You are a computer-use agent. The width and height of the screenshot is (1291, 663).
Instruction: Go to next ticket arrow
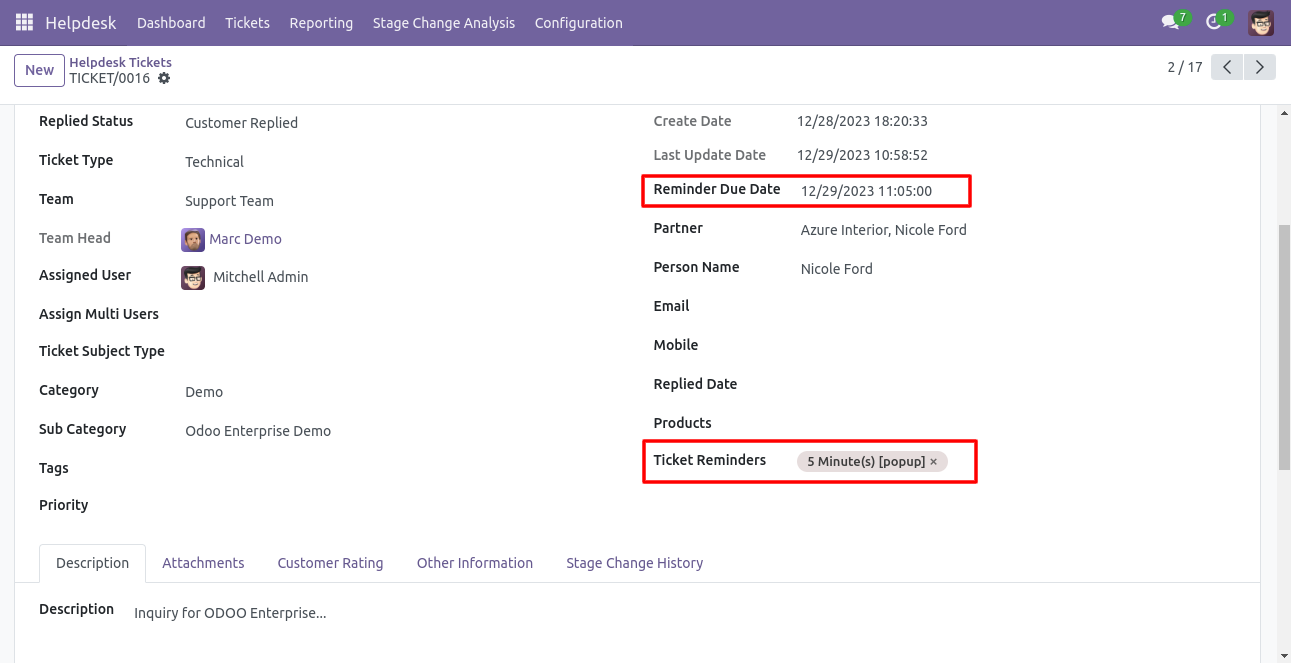click(1260, 67)
